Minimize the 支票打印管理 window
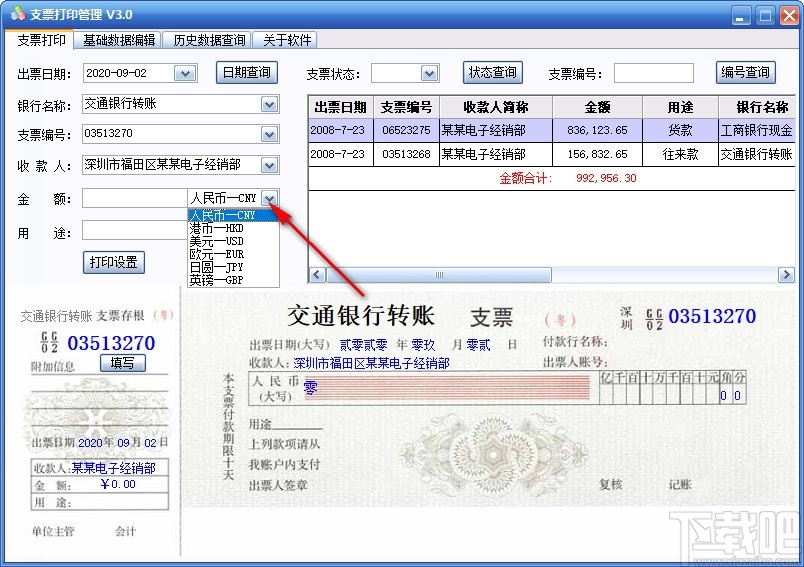Image resolution: width=804 pixels, height=567 pixels. [x=740, y=15]
